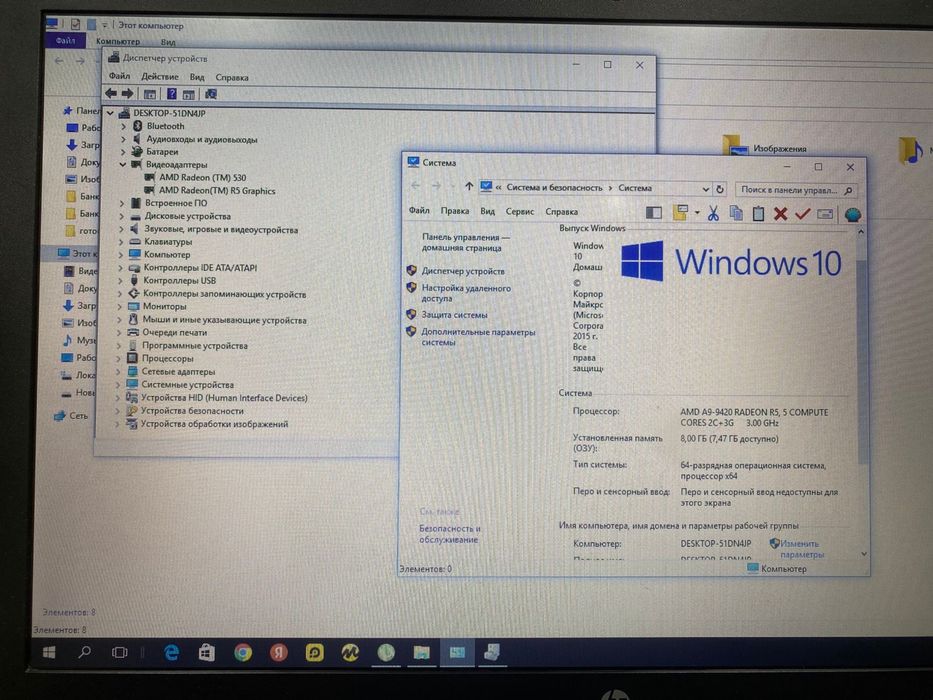Select Контроллеры USB in device tree
This screenshot has height=700, width=933.
[180, 281]
